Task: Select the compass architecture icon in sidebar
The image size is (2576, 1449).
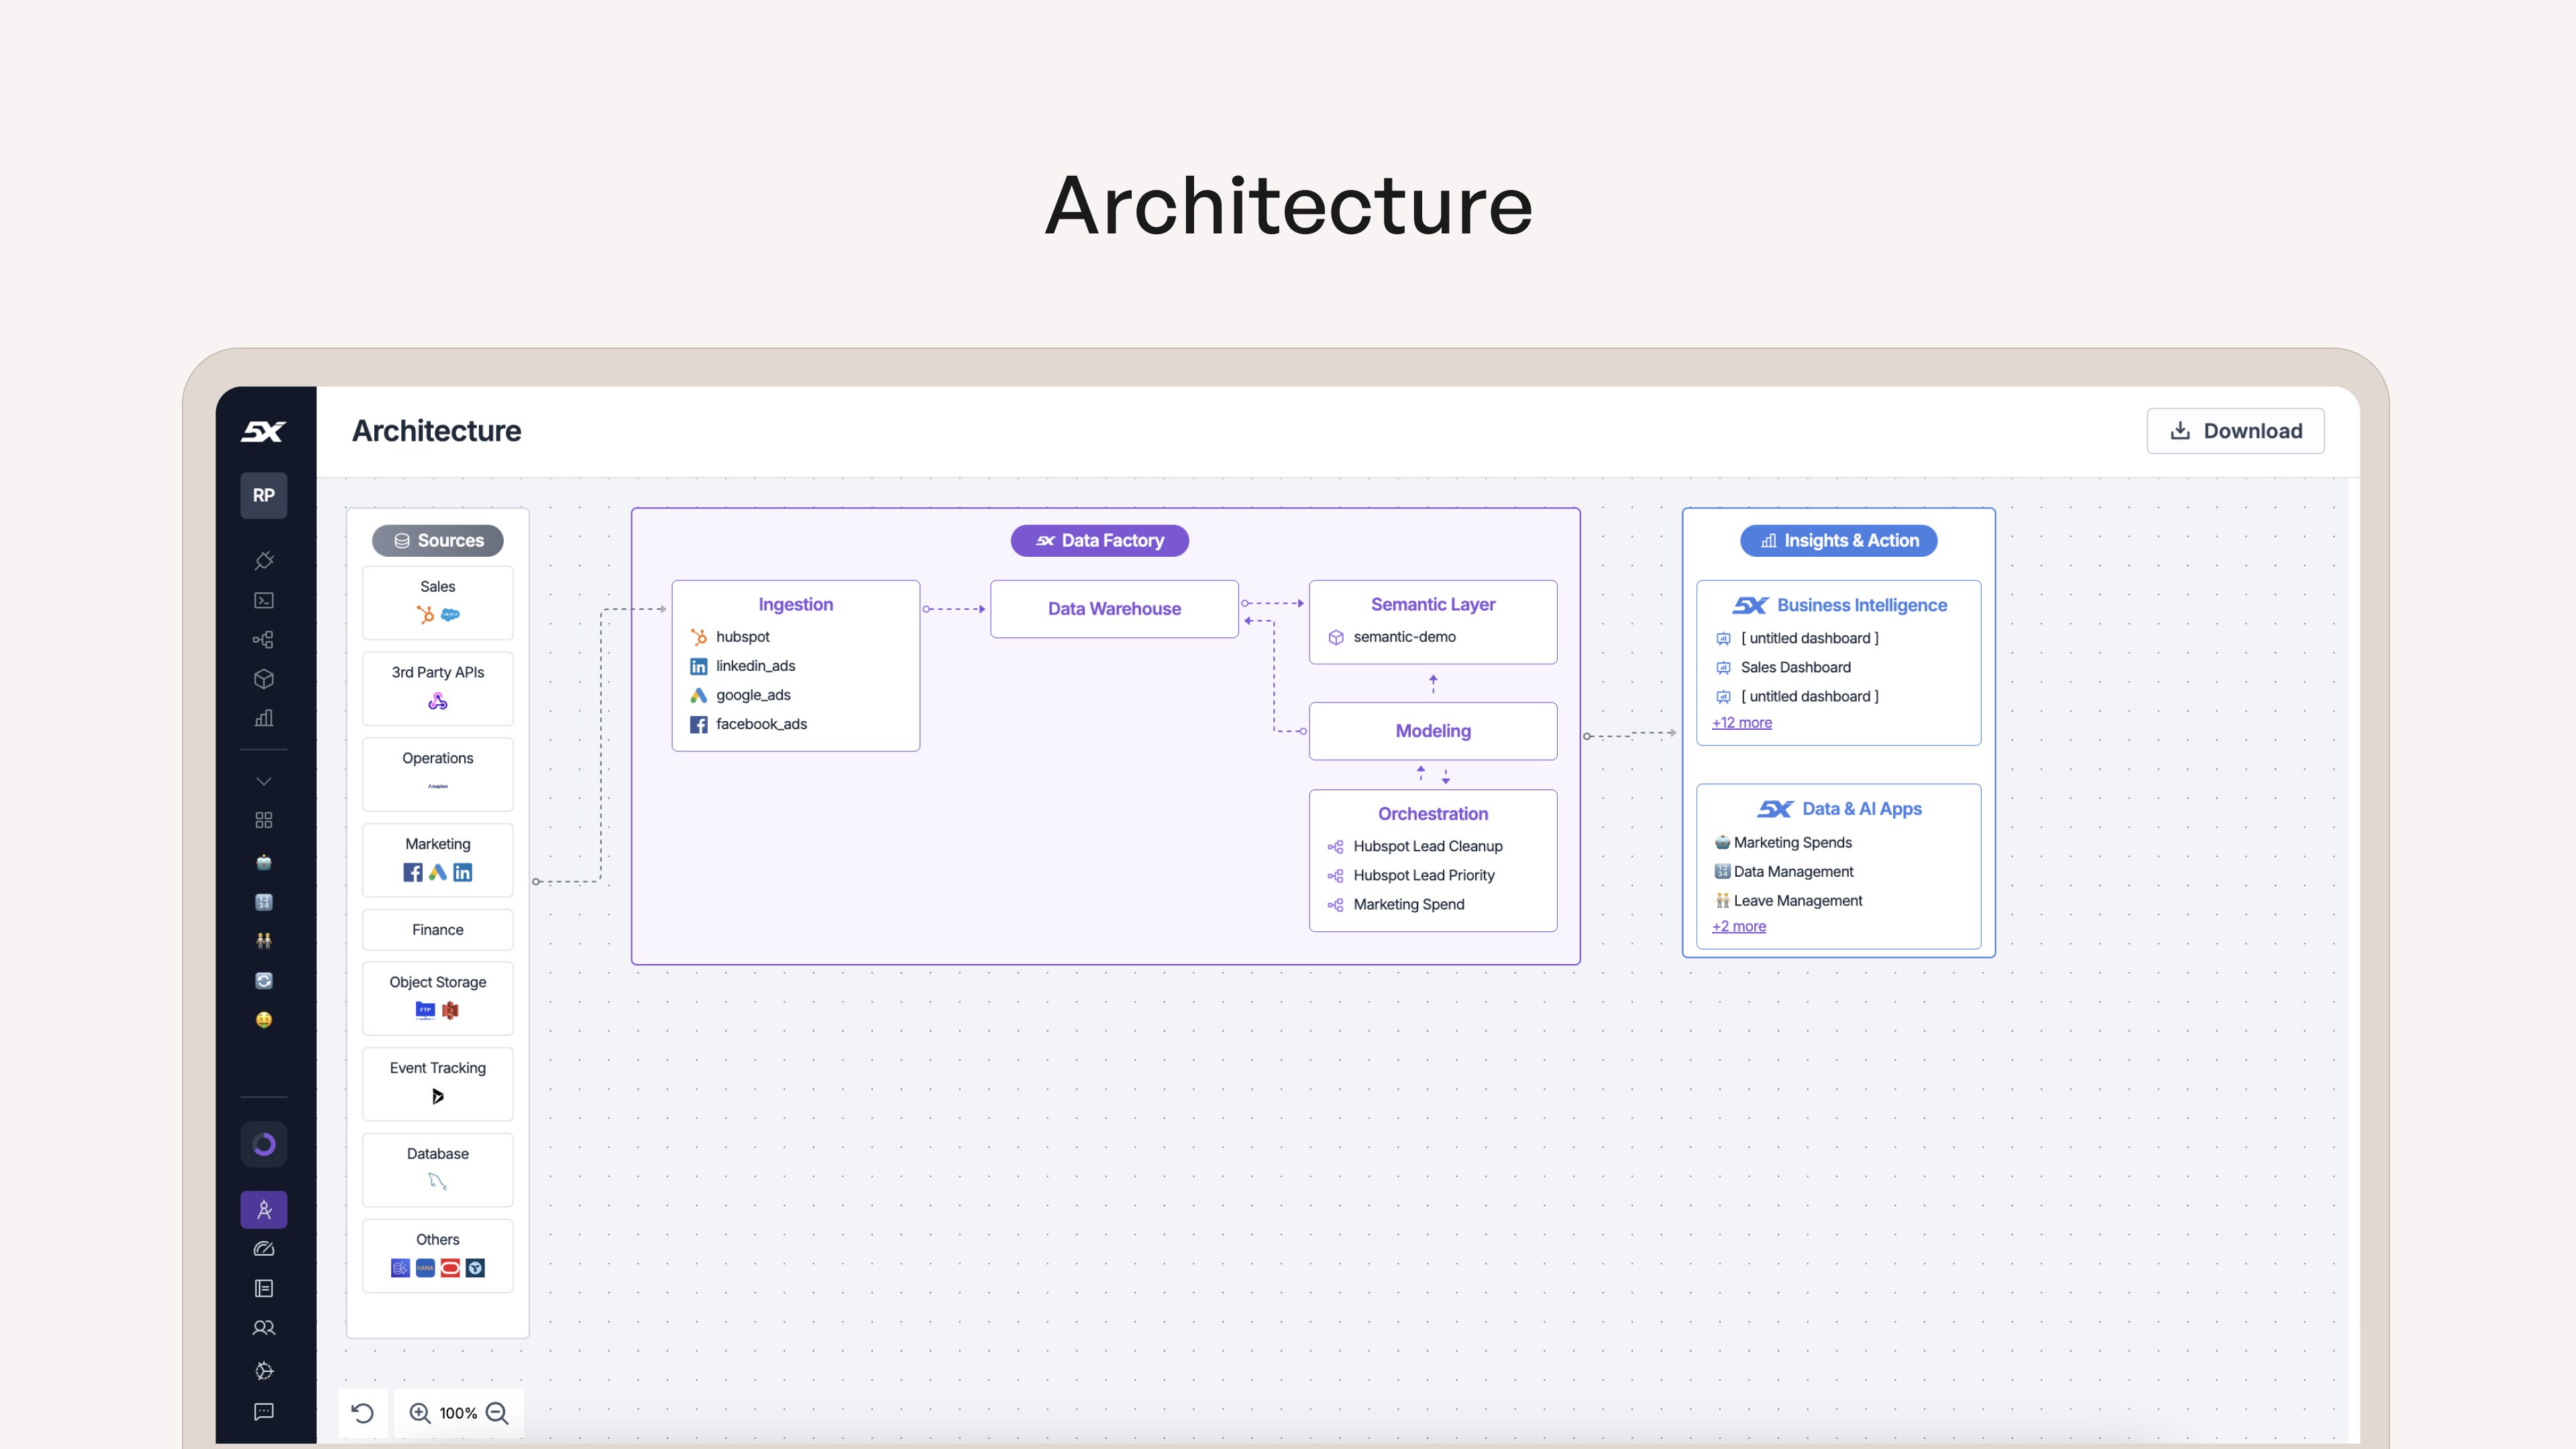Action: pyautogui.click(x=264, y=1210)
